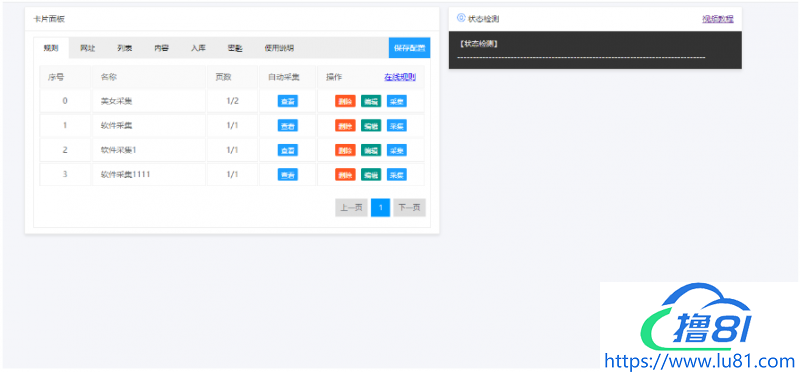Click the 保存配置 button

[409, 47]
